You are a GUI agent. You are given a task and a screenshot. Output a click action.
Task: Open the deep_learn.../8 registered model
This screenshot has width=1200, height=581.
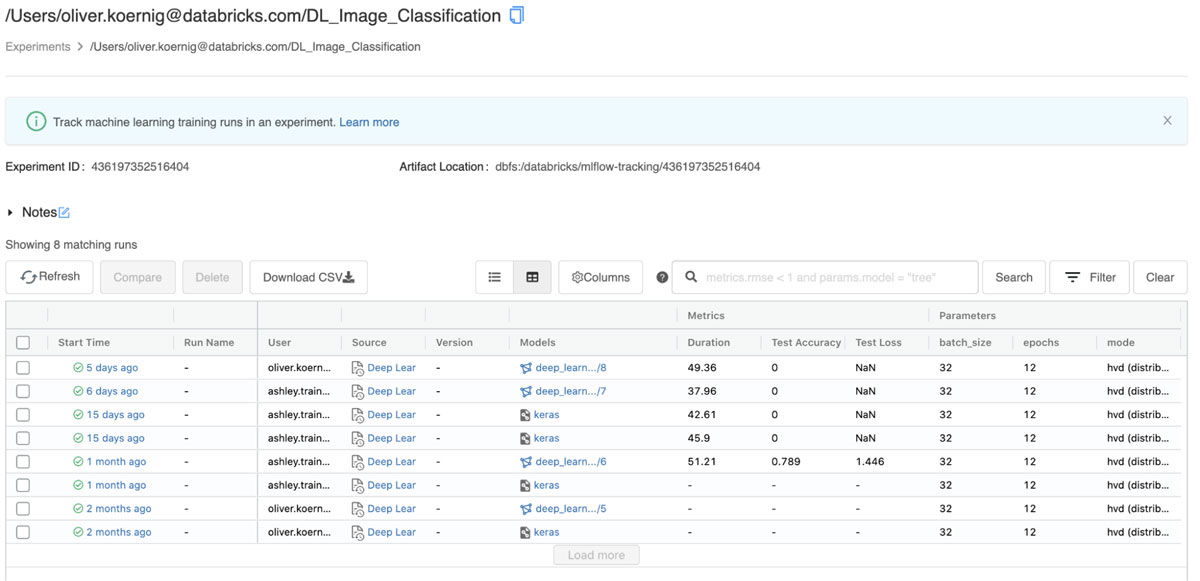[570, 368]
